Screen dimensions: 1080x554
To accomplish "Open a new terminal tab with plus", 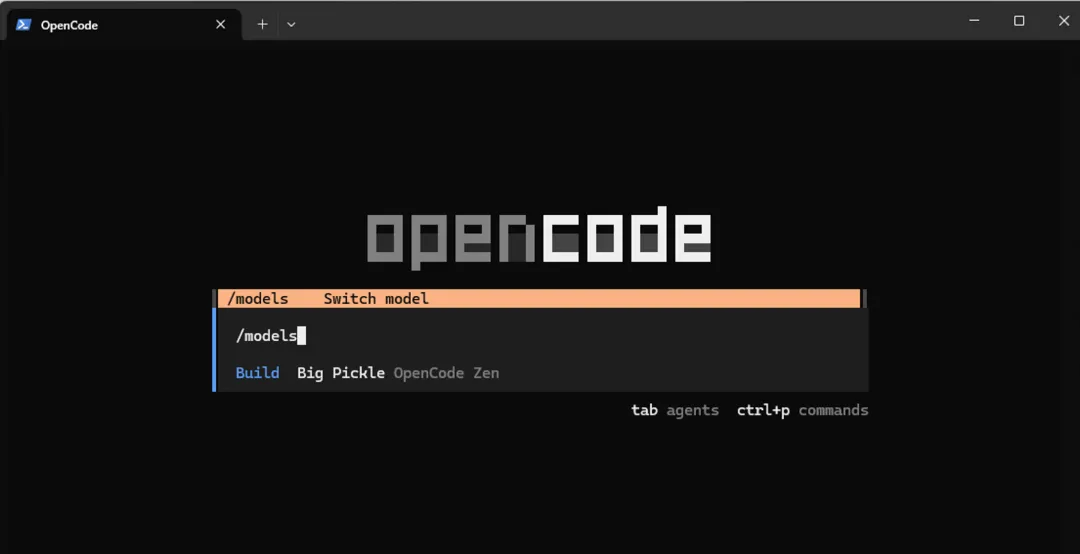I will coord(262,25).
